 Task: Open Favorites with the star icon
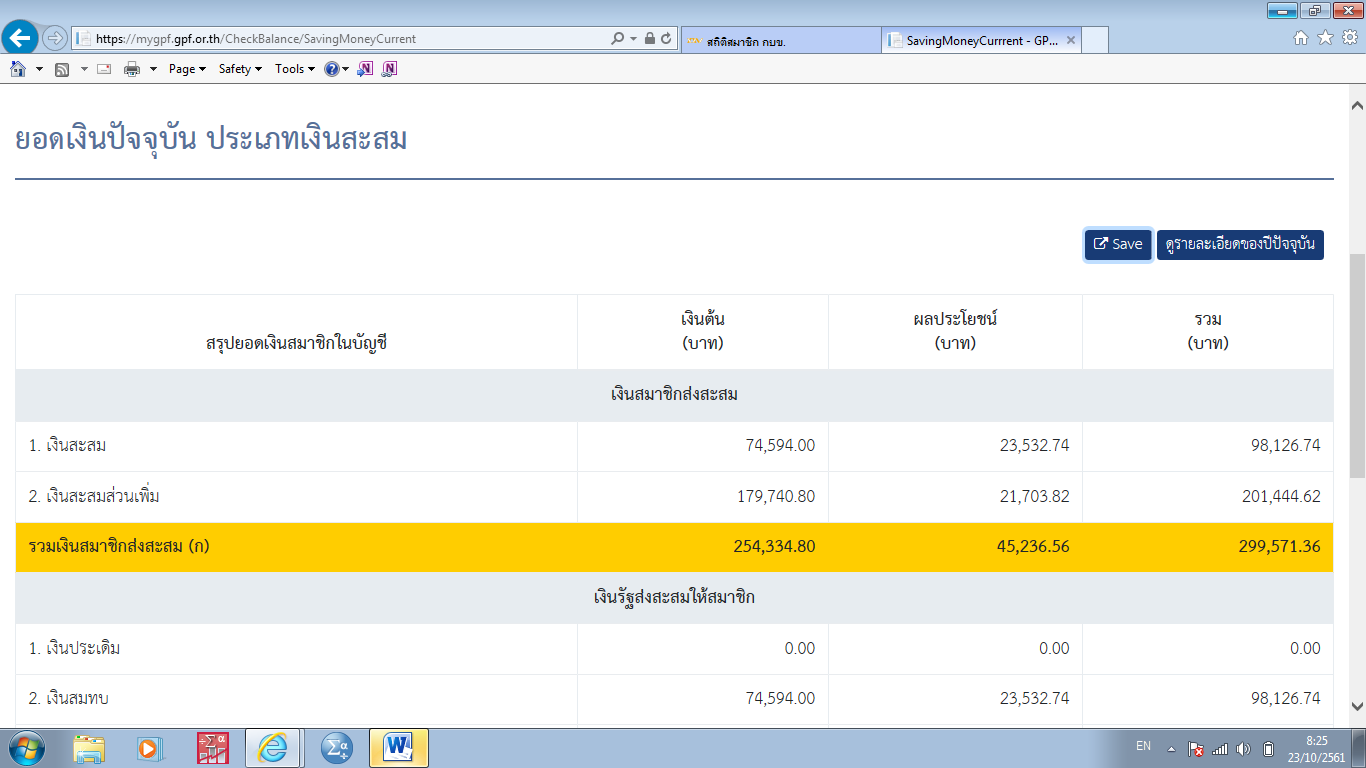[x=1325, y=38]
